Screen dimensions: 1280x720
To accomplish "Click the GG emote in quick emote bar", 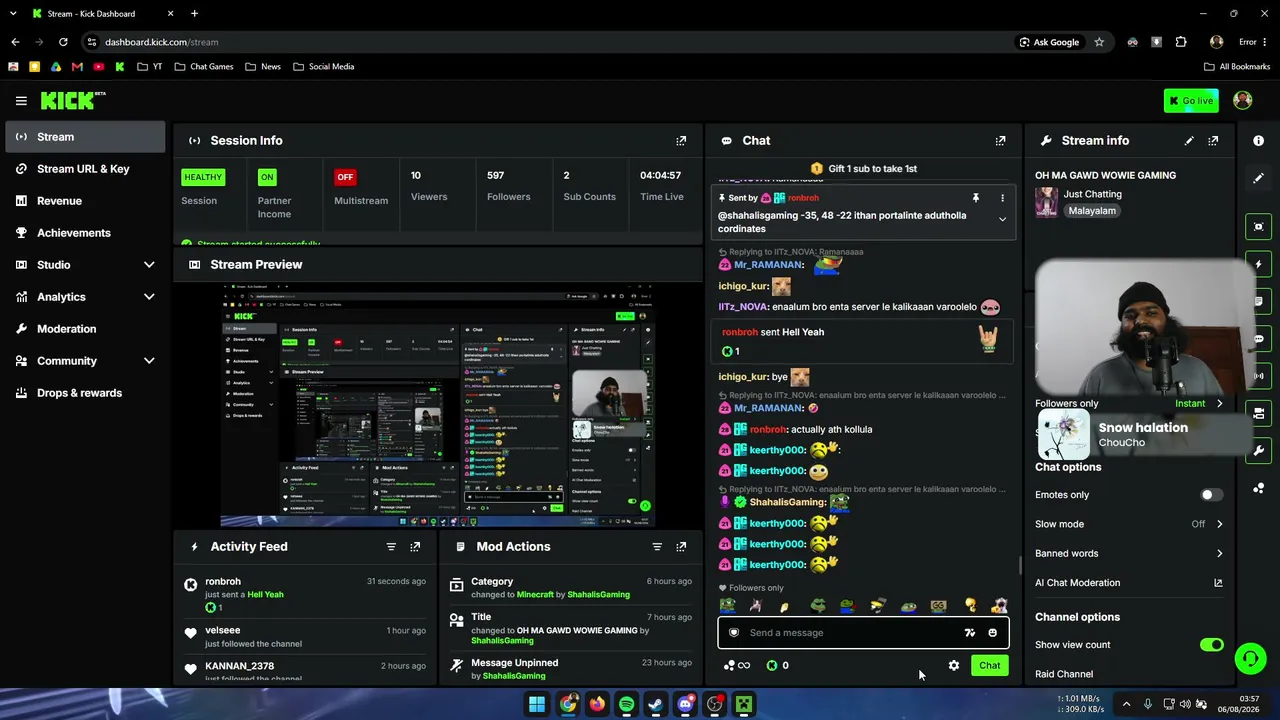I will [x=938, y=605].
